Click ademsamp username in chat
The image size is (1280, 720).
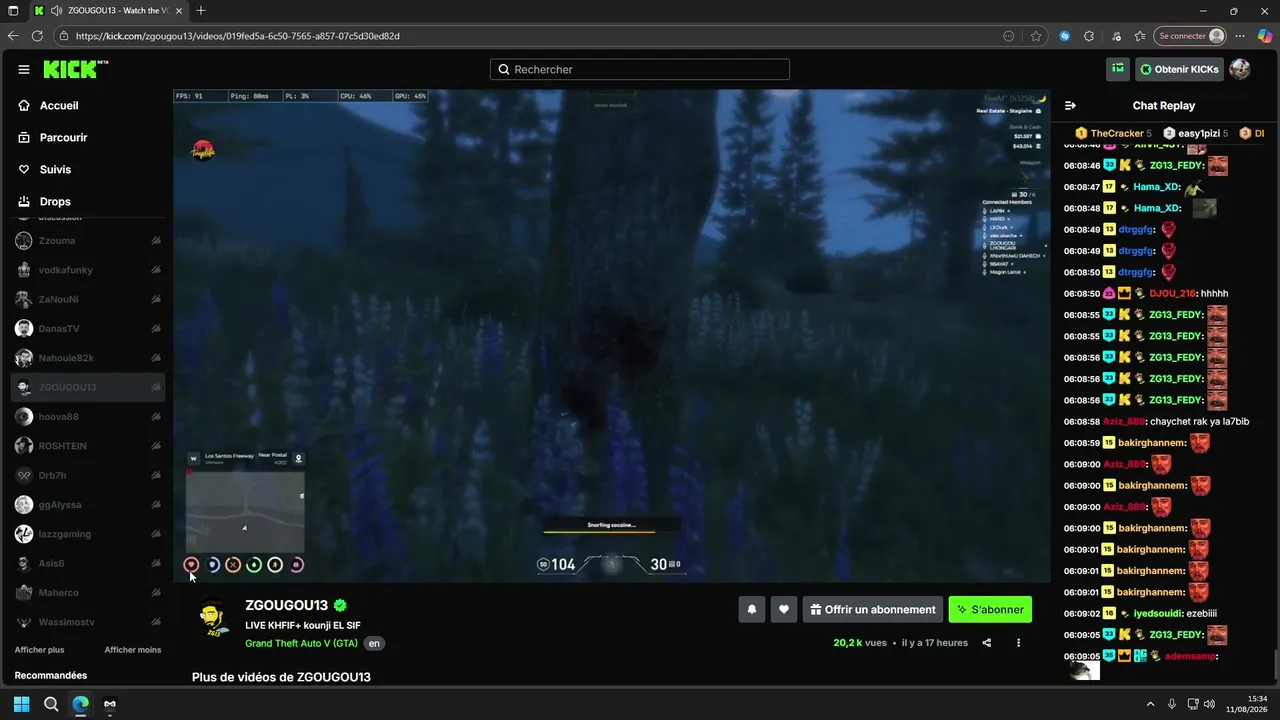pos(1190,657)
